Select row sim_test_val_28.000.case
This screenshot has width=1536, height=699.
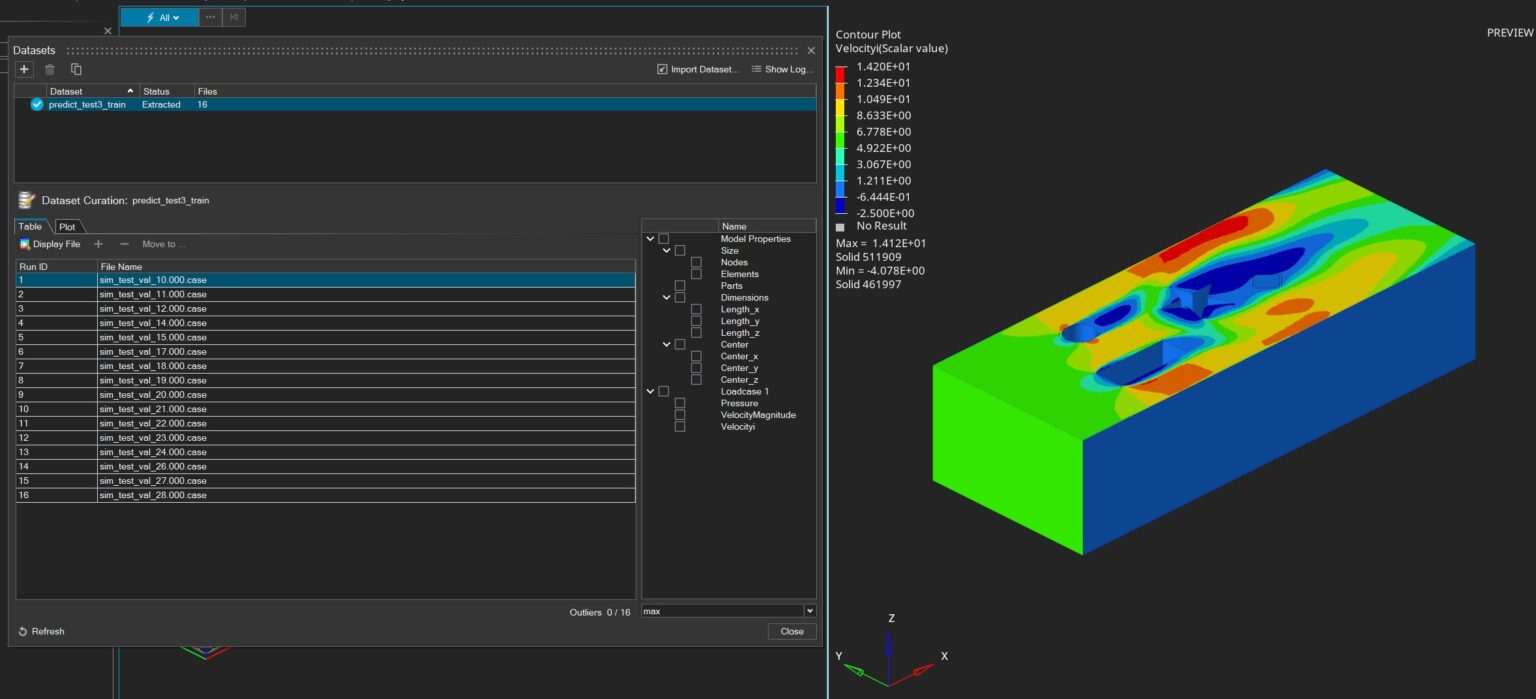(325, 495)
